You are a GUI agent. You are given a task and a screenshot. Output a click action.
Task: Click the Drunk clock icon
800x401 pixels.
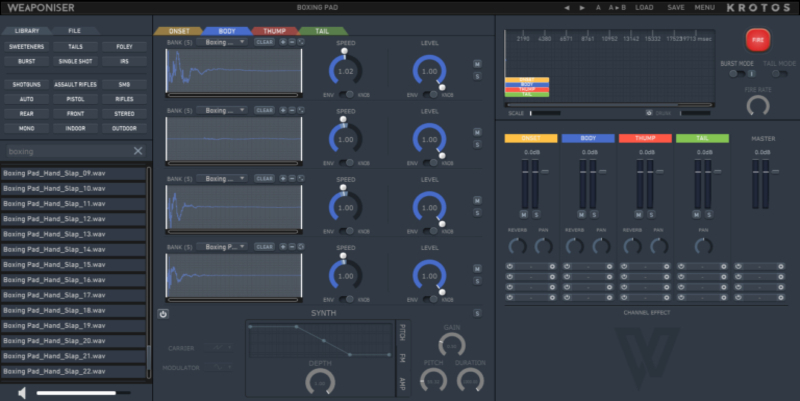[x=649, y=113]
